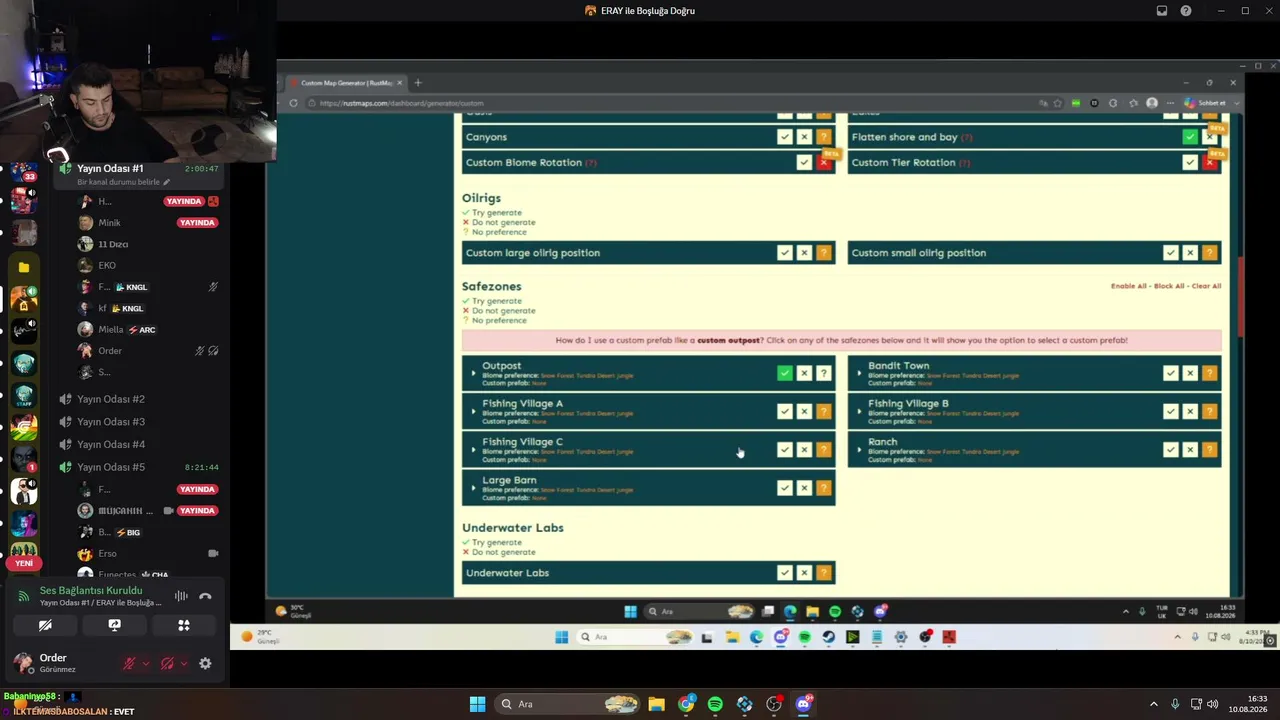Viewport: 1280px width, 720px height.
Task: Show hidden tray icons on bottom taskbar
Action: click(x=1153, y=704)
